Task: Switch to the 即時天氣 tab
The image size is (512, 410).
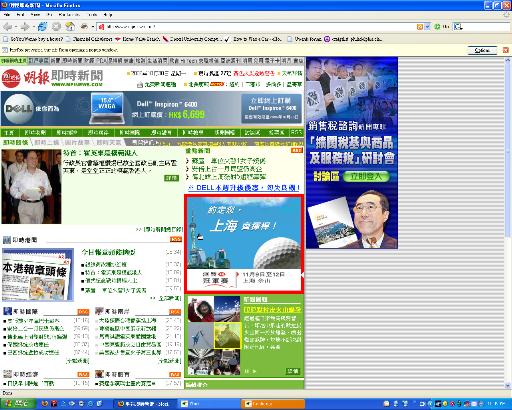Action: [x=109, y=143]
